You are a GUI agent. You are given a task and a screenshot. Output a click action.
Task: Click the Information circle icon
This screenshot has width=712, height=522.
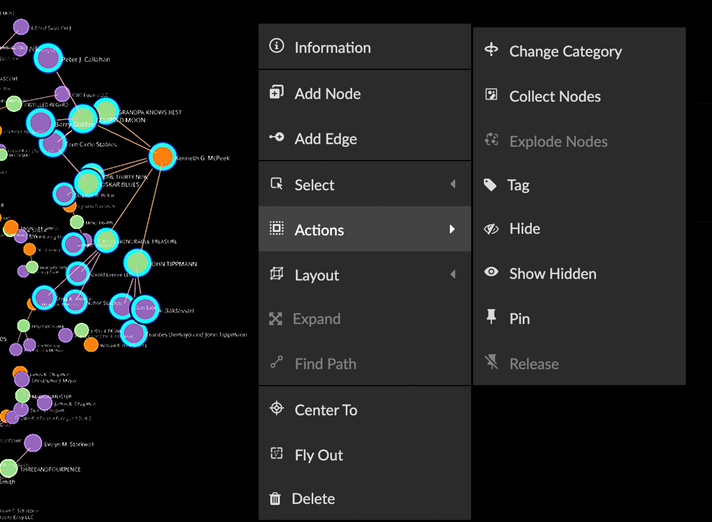(277, 47)
